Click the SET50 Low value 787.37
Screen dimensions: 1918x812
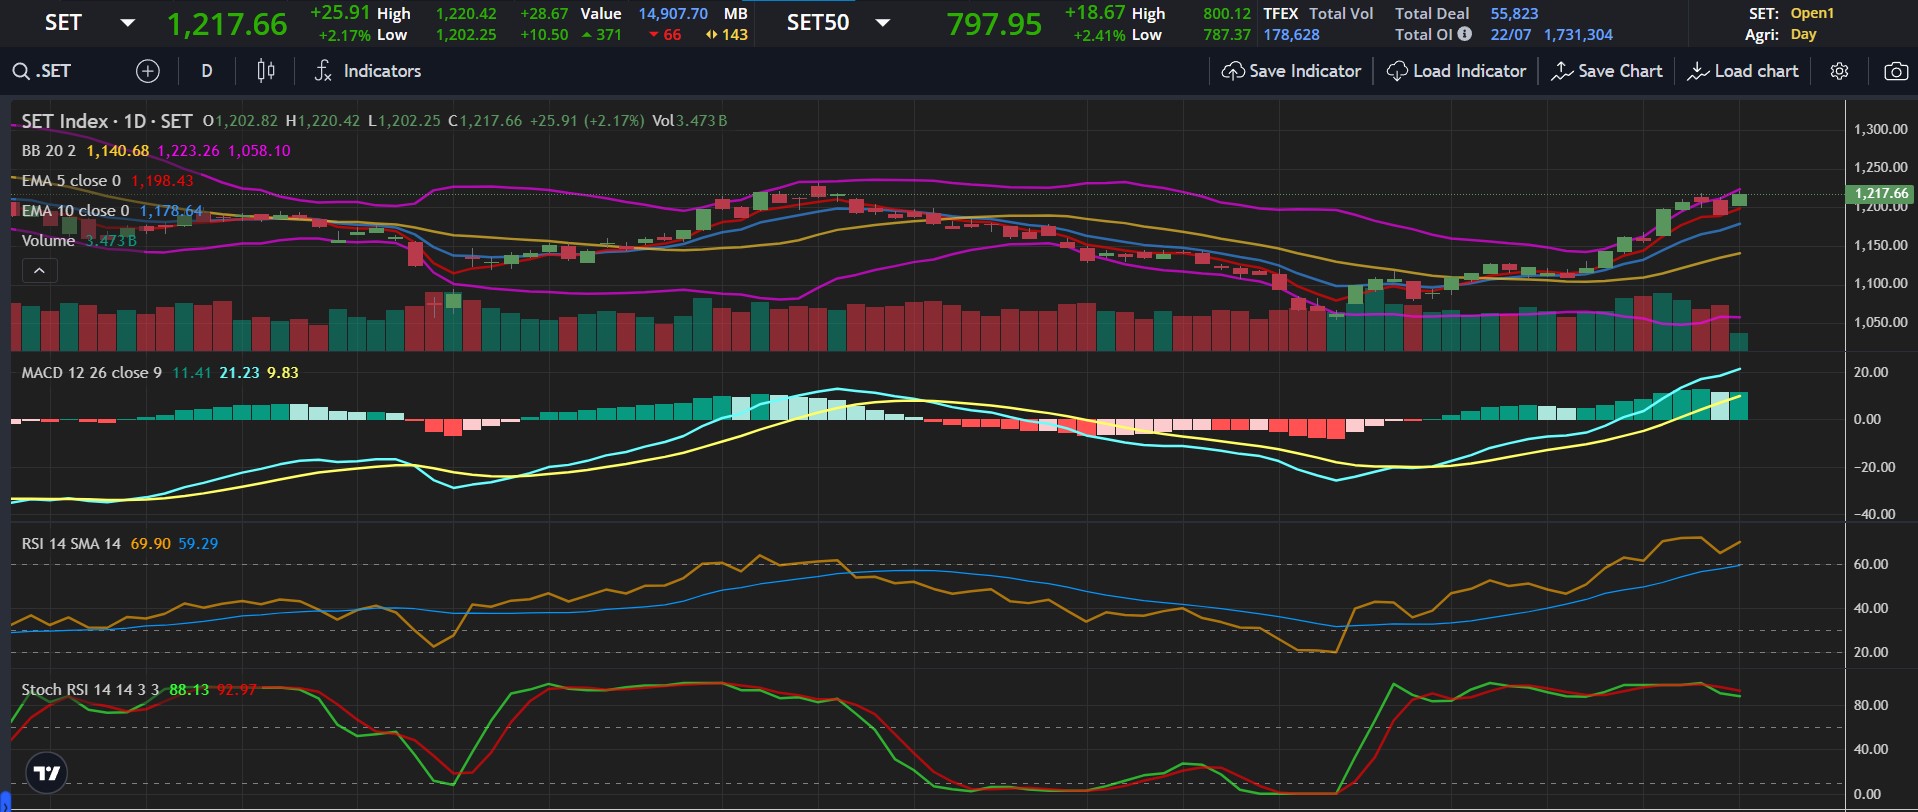[1226, 35]
